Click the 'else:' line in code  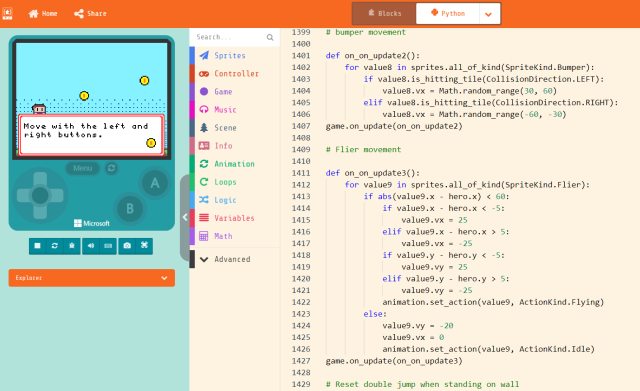[x=375, y=314]
